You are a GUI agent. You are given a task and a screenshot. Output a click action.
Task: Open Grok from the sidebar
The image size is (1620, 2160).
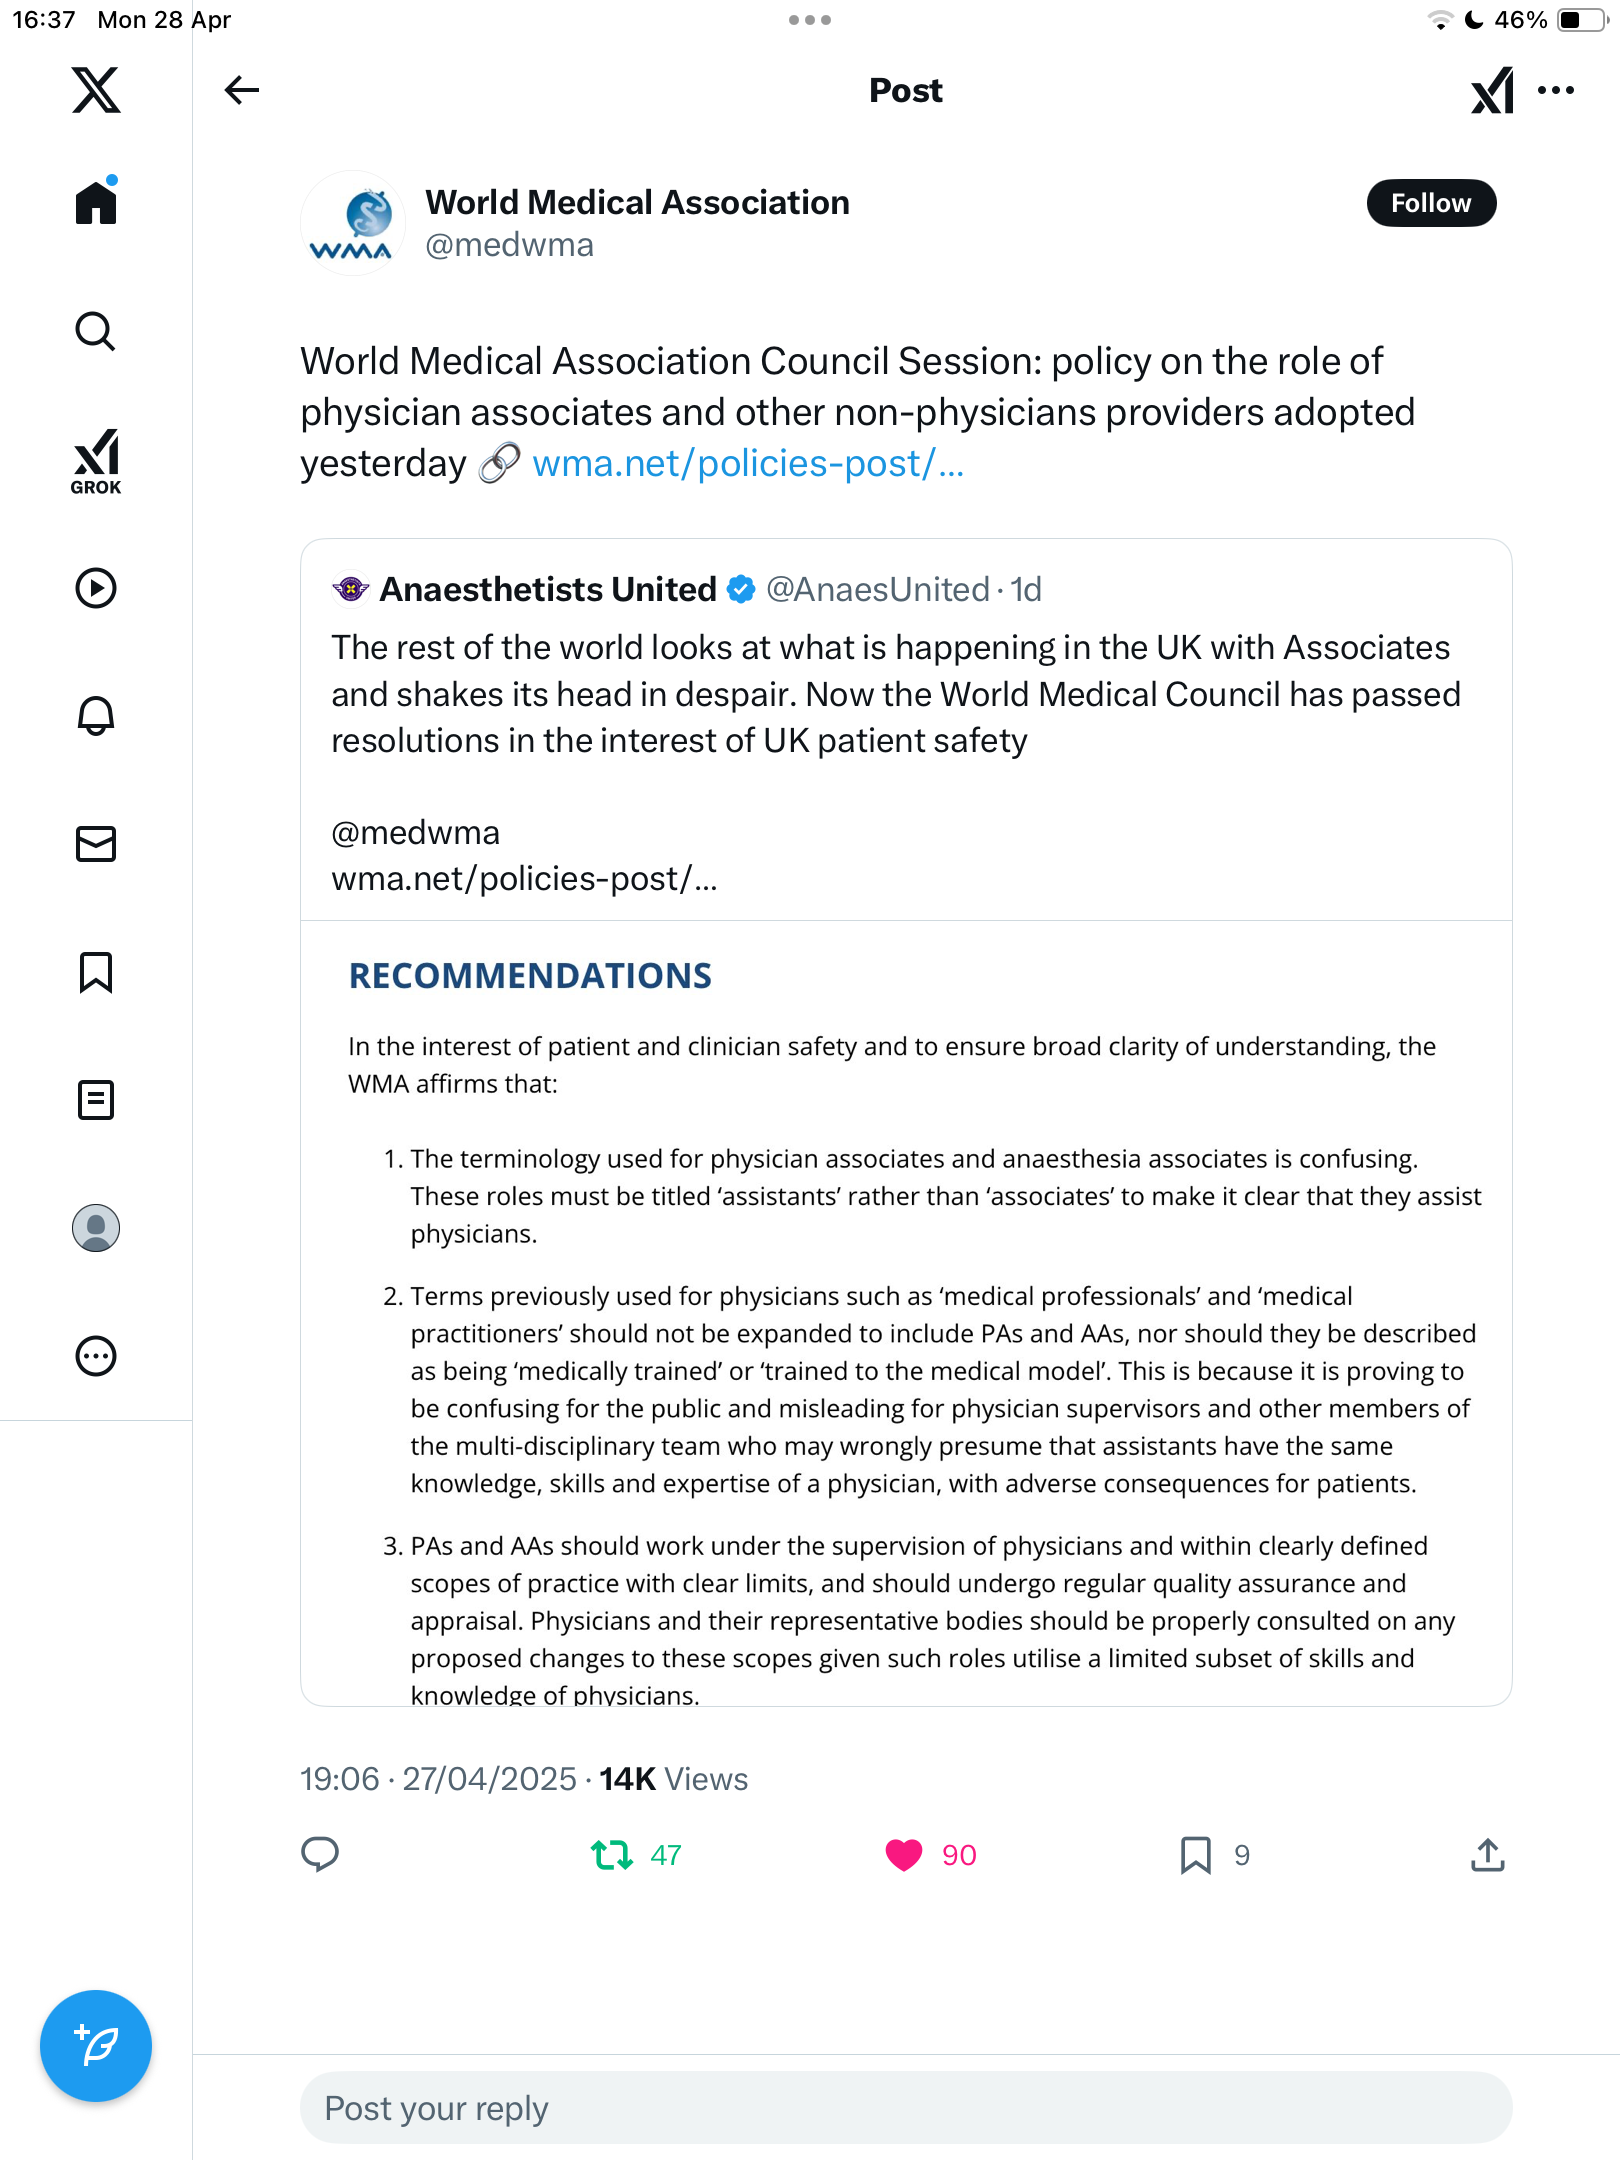[x=96, y=461]
